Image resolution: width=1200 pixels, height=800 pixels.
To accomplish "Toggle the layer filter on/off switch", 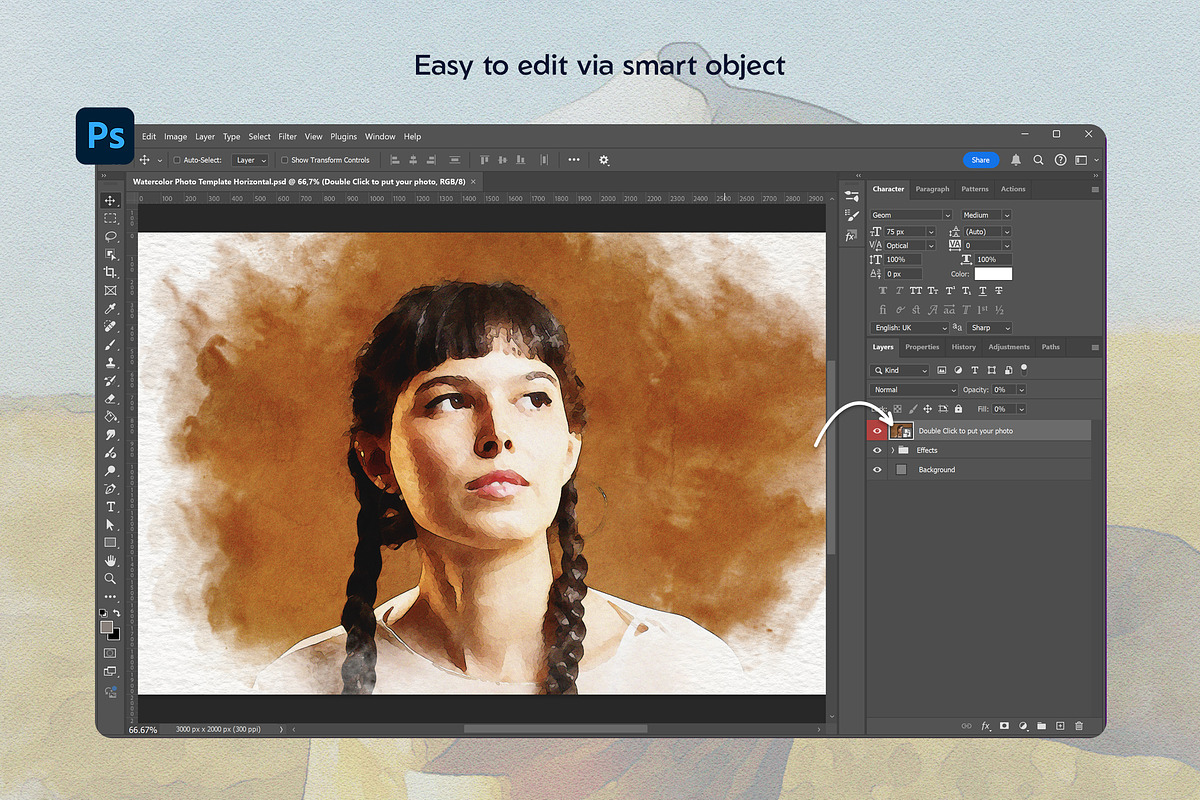I will tap(1024, 368).
